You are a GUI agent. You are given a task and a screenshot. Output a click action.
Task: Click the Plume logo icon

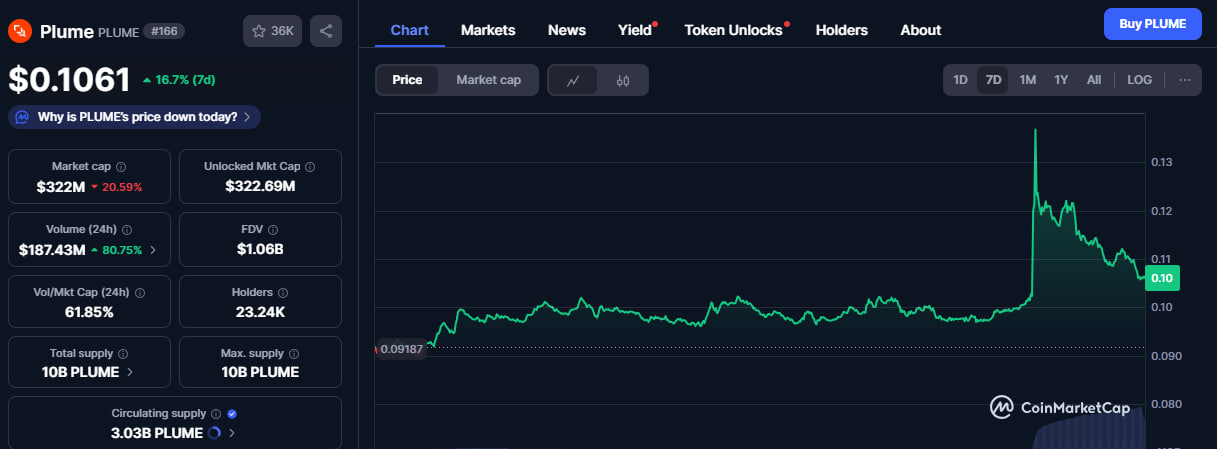(x=20, y=31)
